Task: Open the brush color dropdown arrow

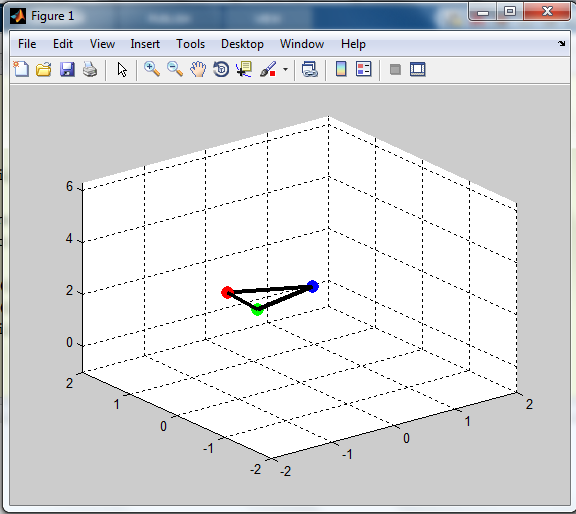Action: (285, 69)
